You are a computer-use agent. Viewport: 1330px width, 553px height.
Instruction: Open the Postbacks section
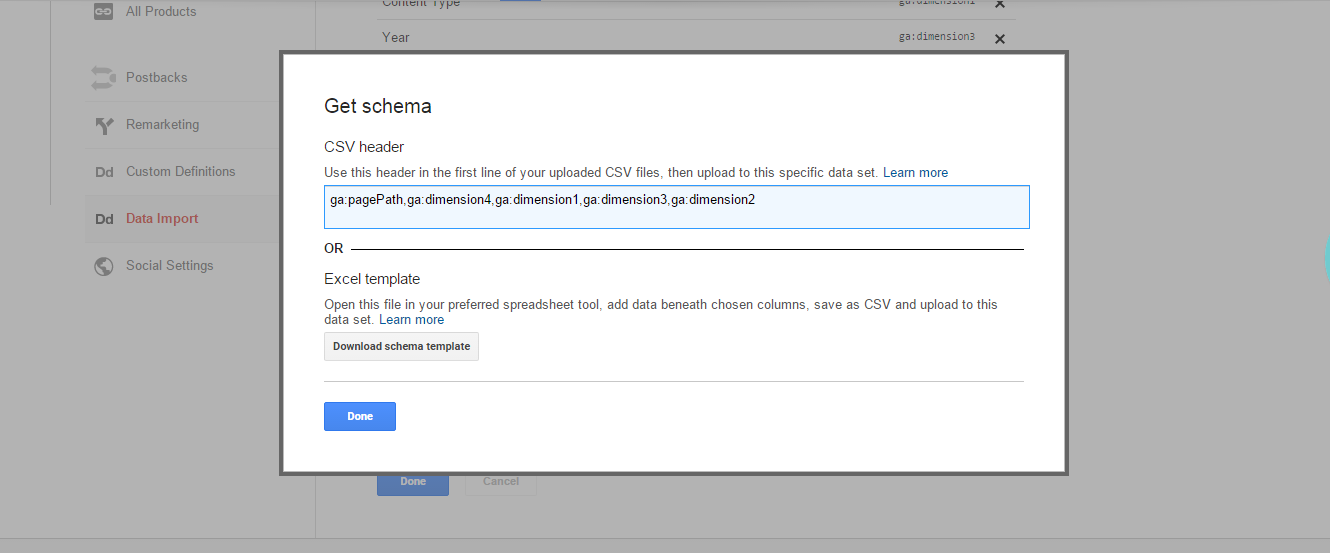pyautogui.click(x=156, y=78)
